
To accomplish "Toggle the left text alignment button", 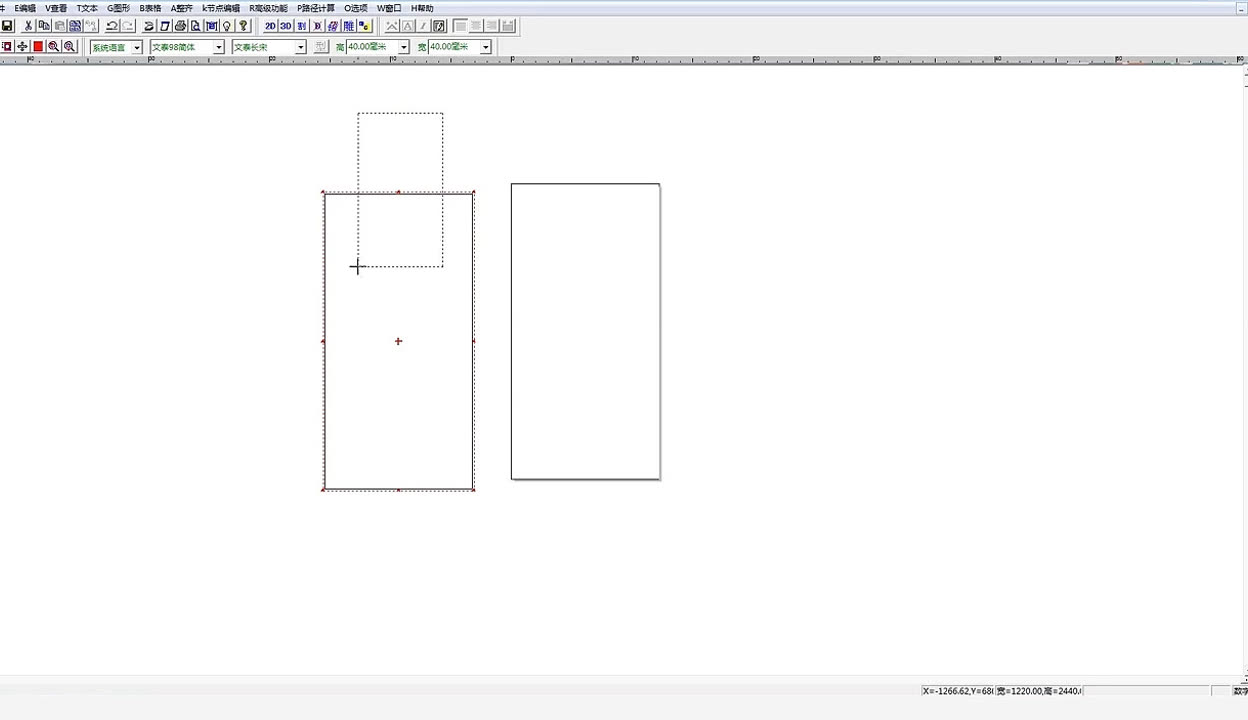I will [x=461, y=26].
